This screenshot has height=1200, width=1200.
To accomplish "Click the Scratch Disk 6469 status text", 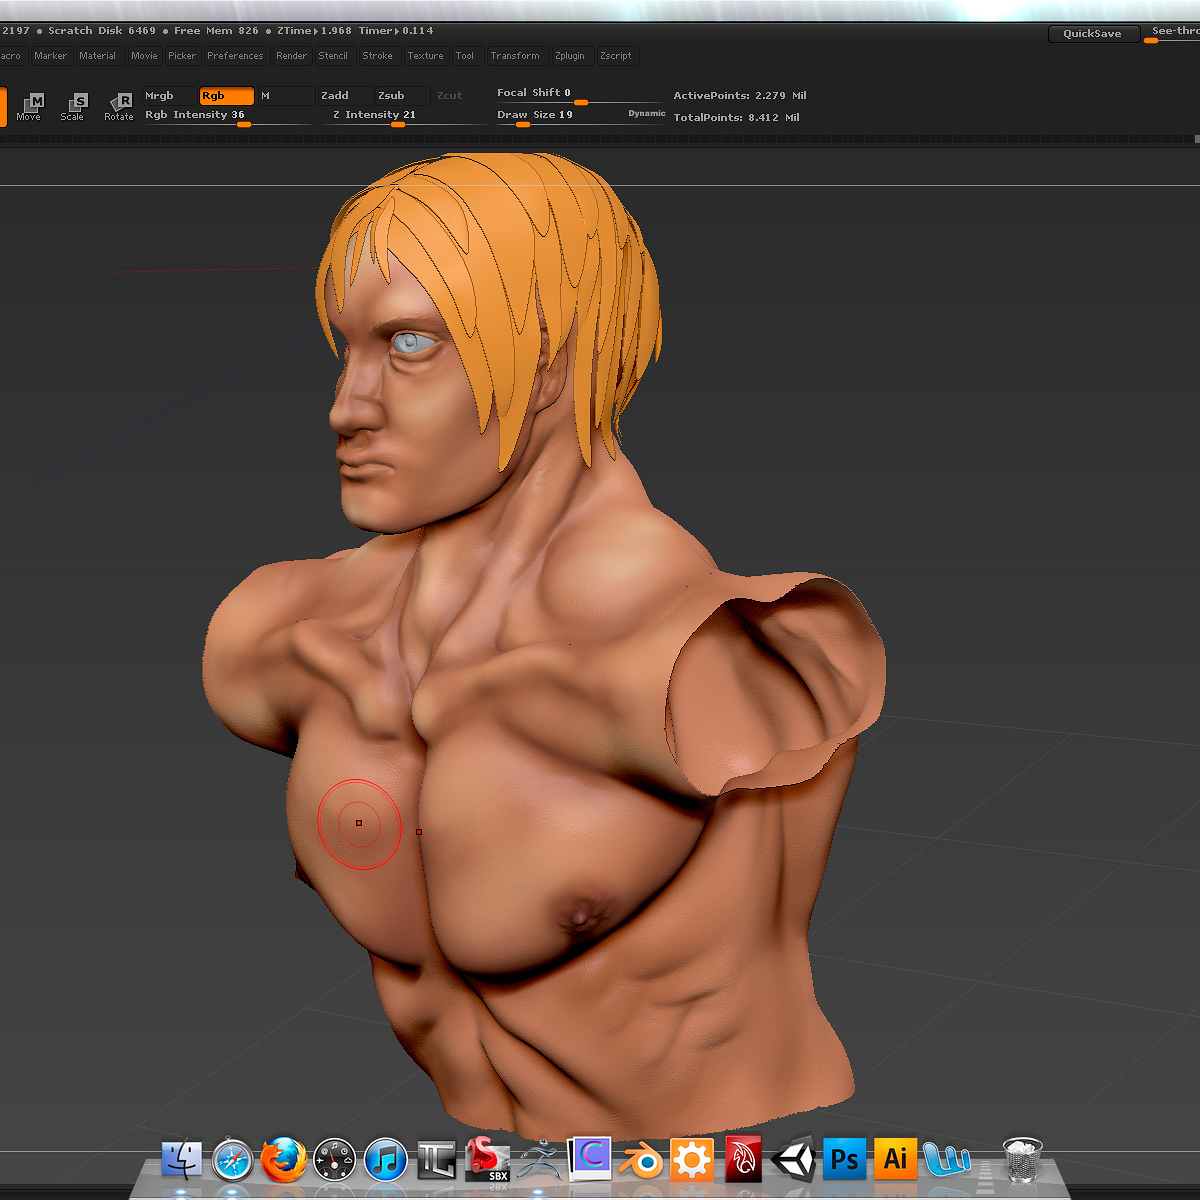I will coord(102,31).
